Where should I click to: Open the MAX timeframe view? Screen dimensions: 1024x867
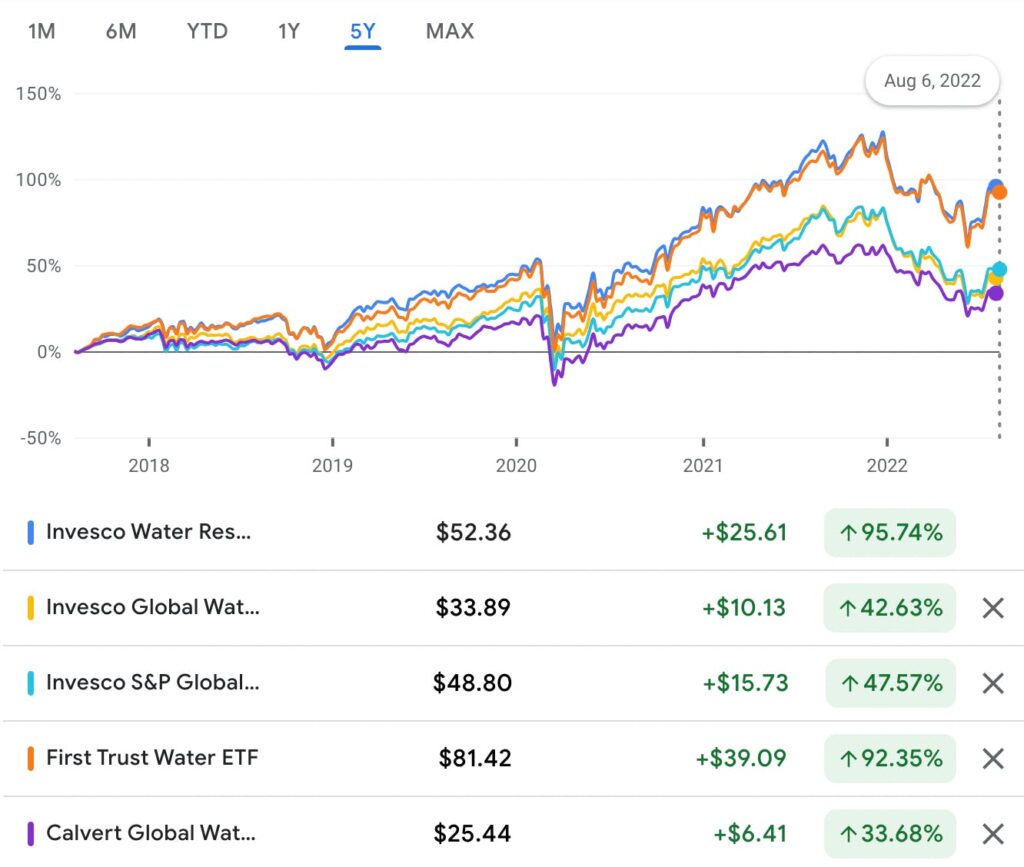coord(448,30)
